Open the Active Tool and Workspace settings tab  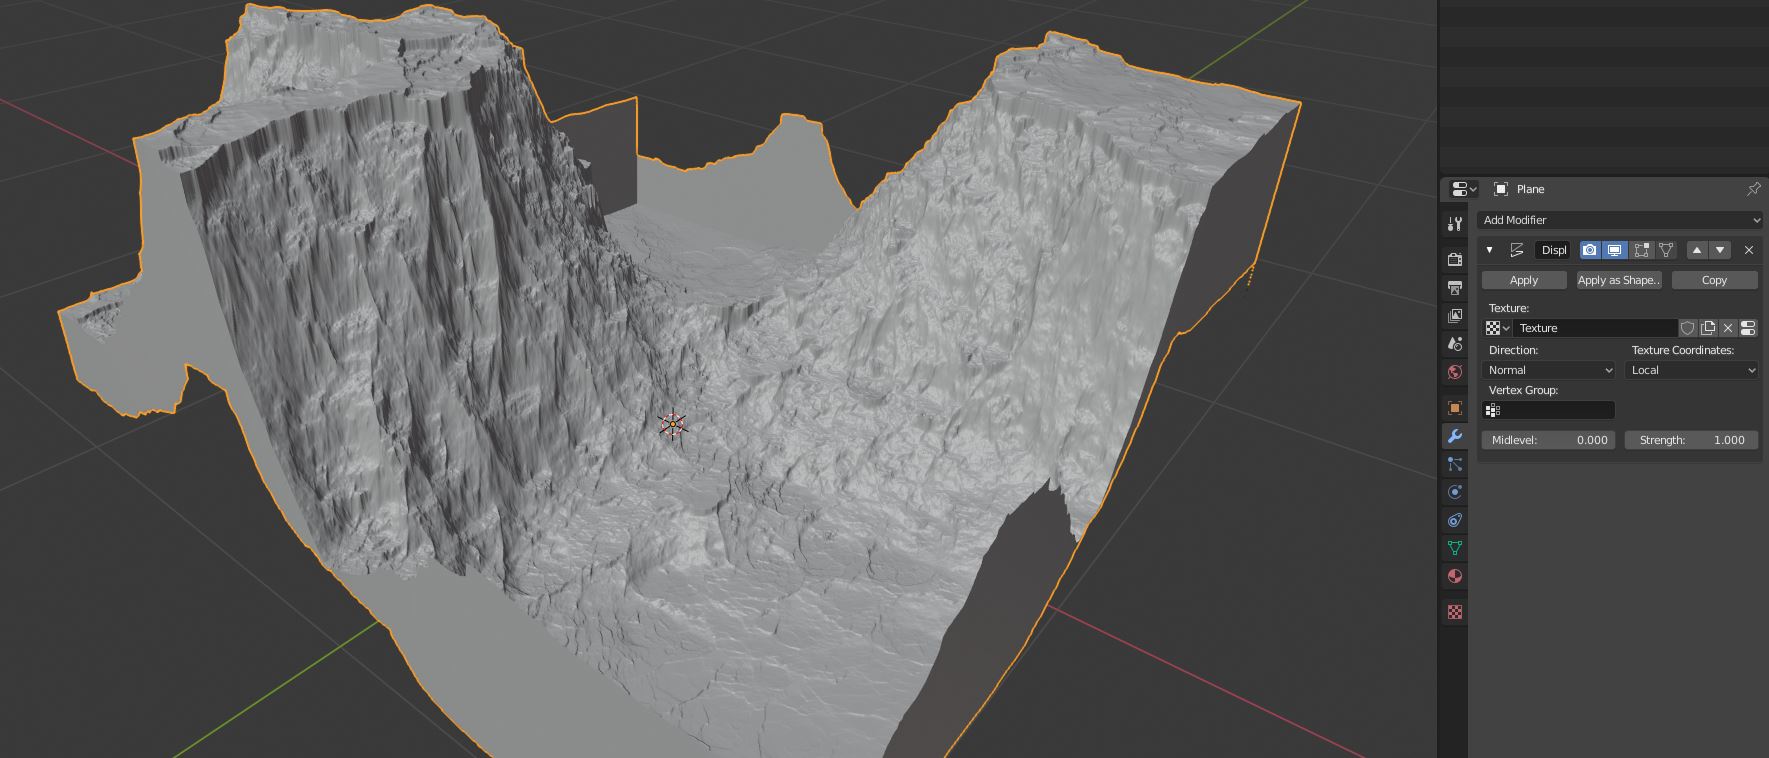coord(1455,223)
